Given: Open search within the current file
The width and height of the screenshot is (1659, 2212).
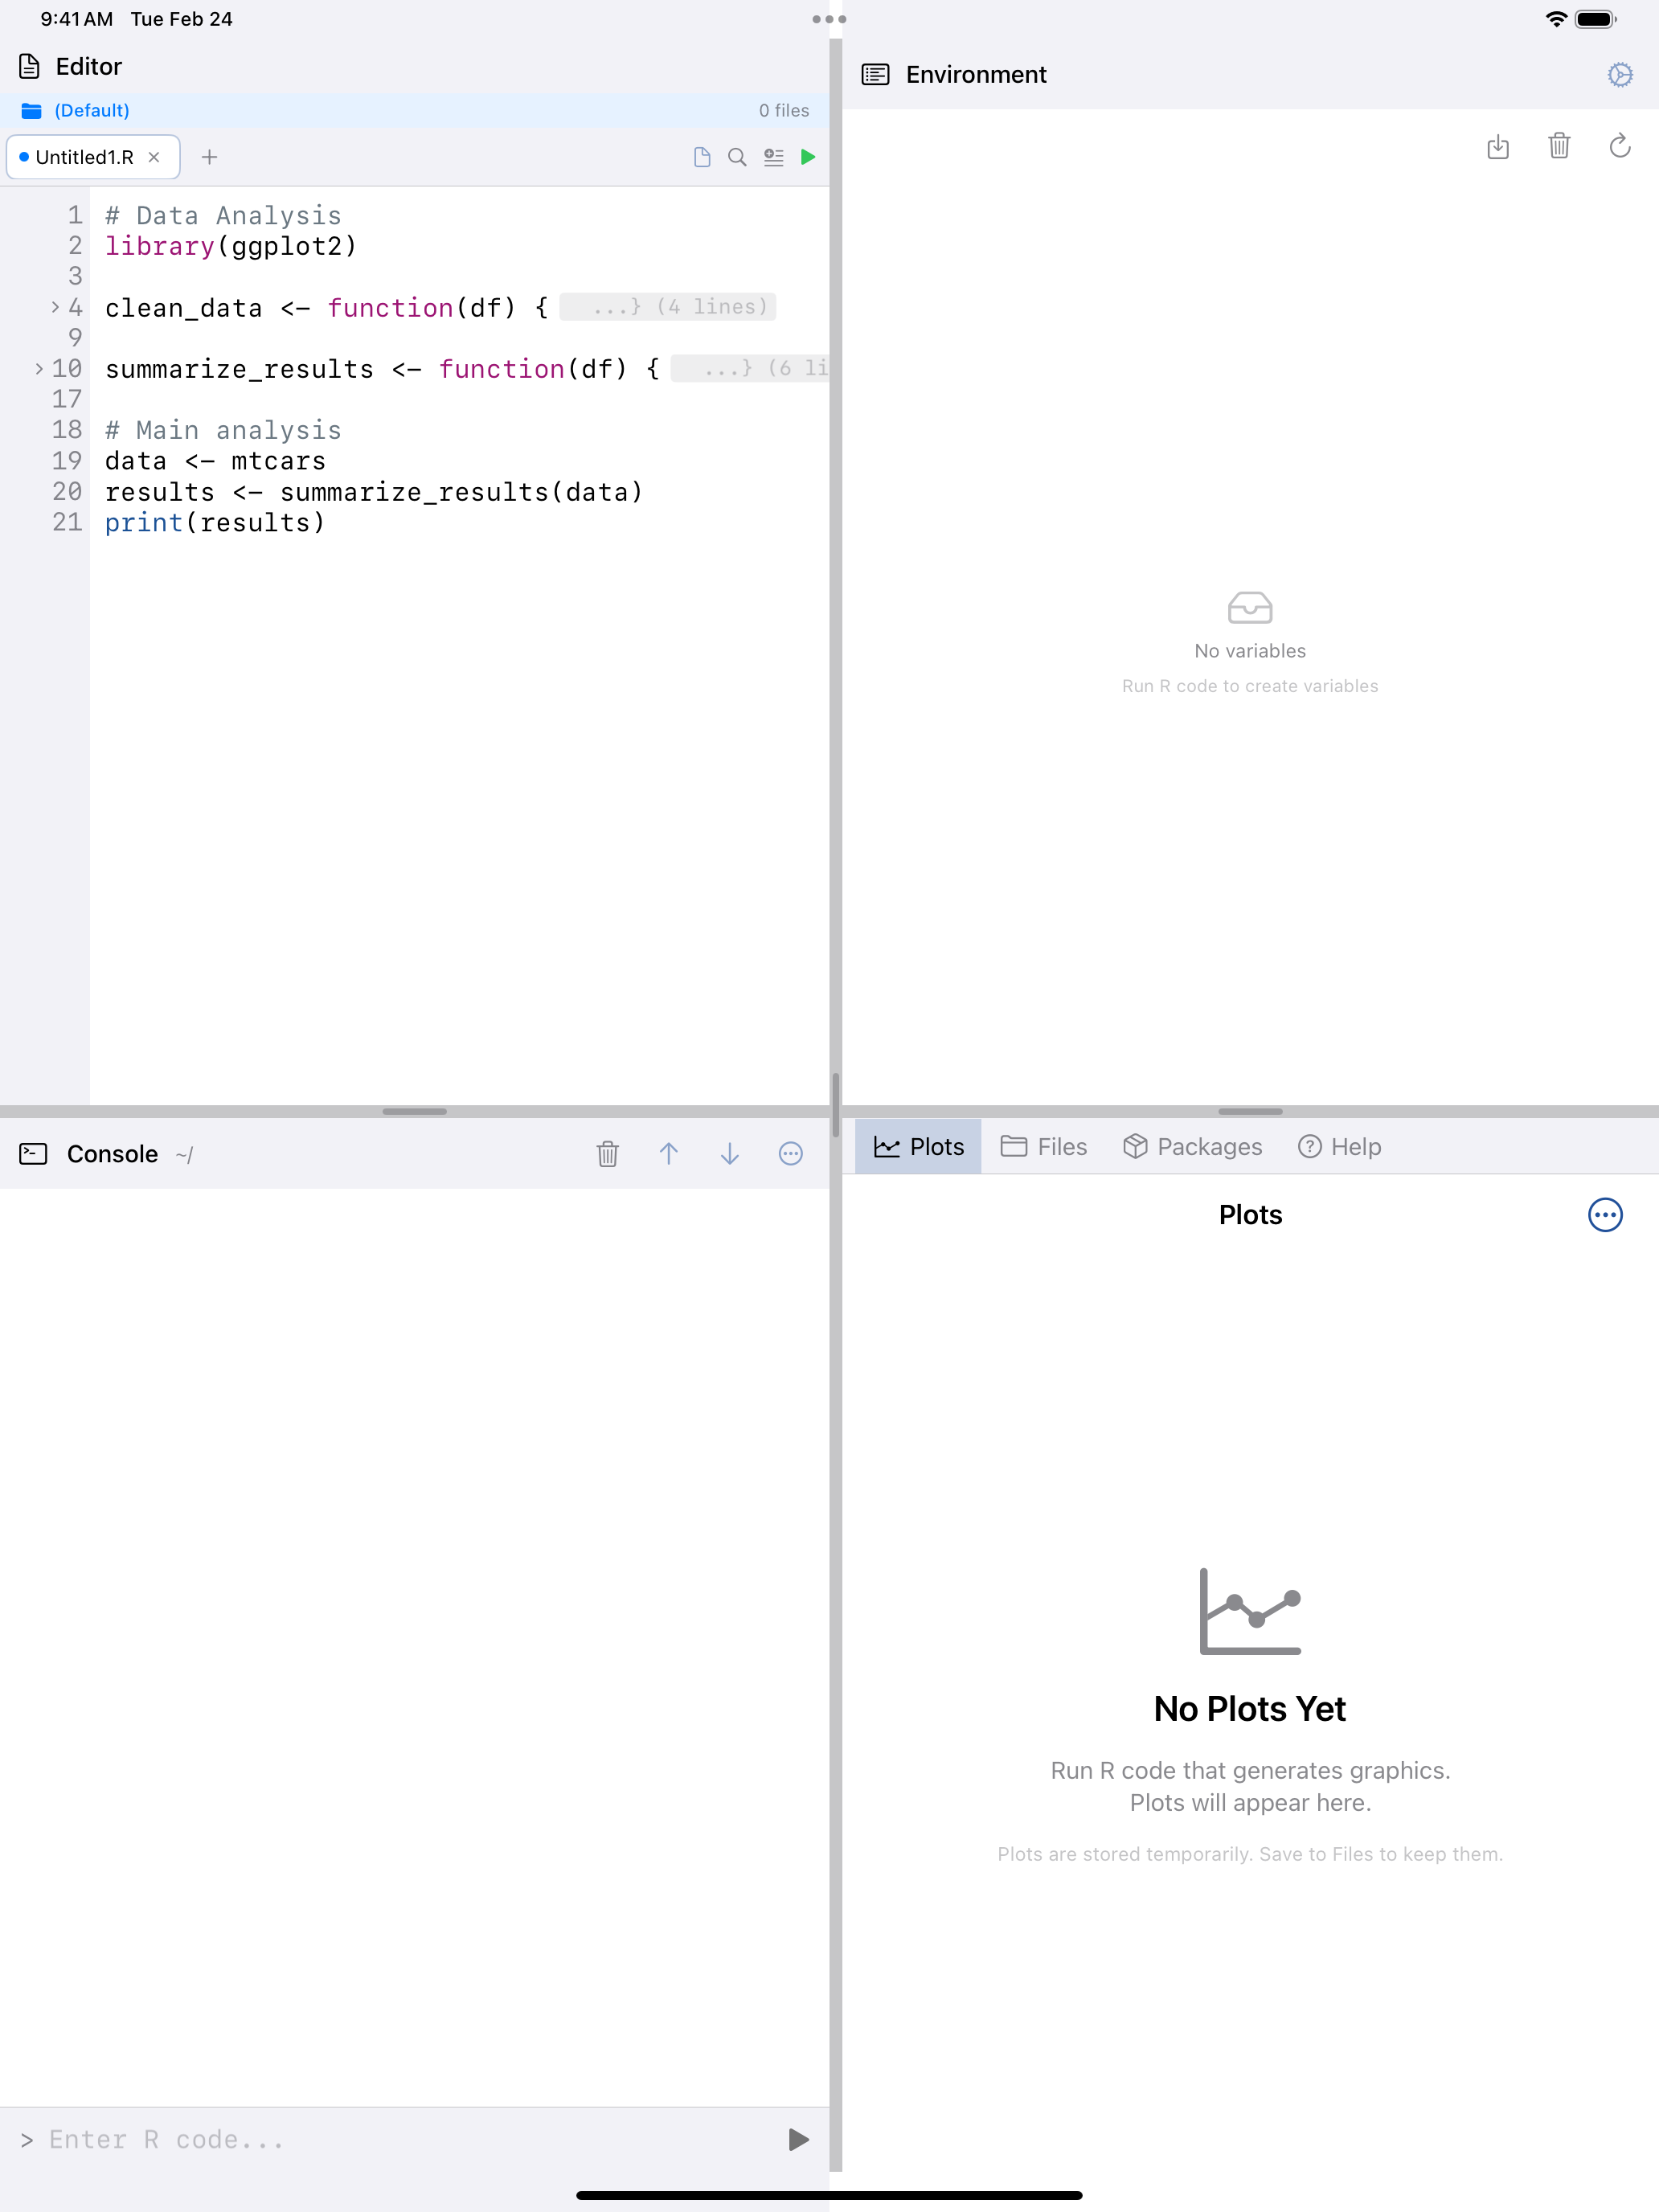Looking at the screenshot, I should point(737,157).
